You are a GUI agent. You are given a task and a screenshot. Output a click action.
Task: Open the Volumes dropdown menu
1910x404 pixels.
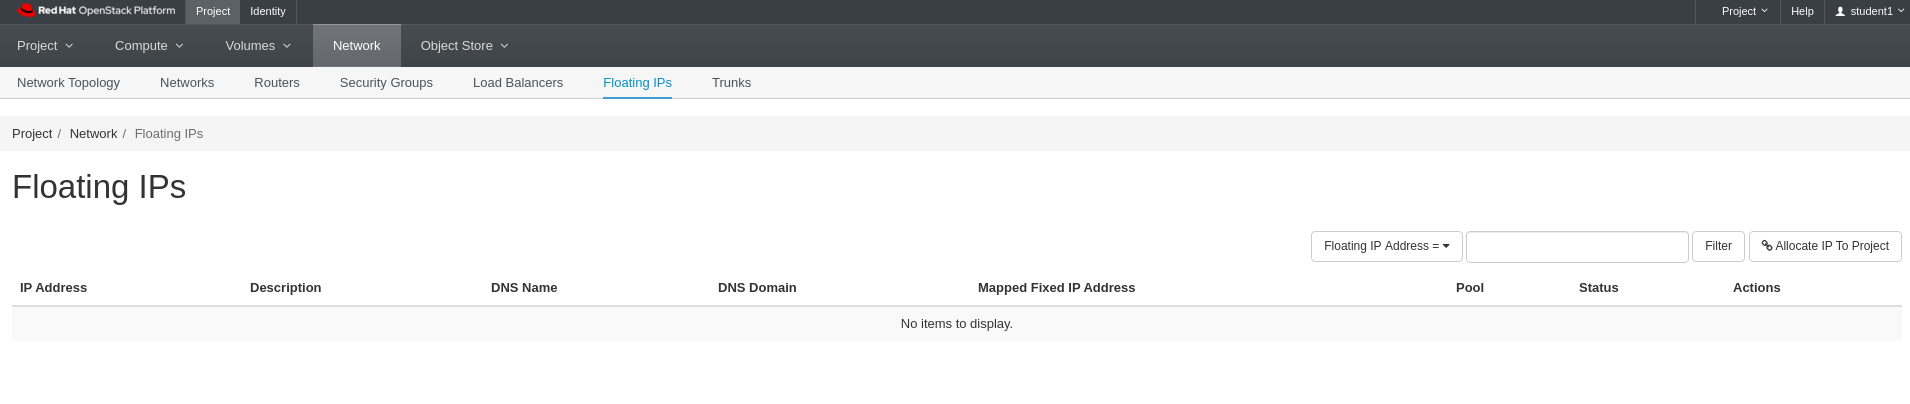click(258, 46)
